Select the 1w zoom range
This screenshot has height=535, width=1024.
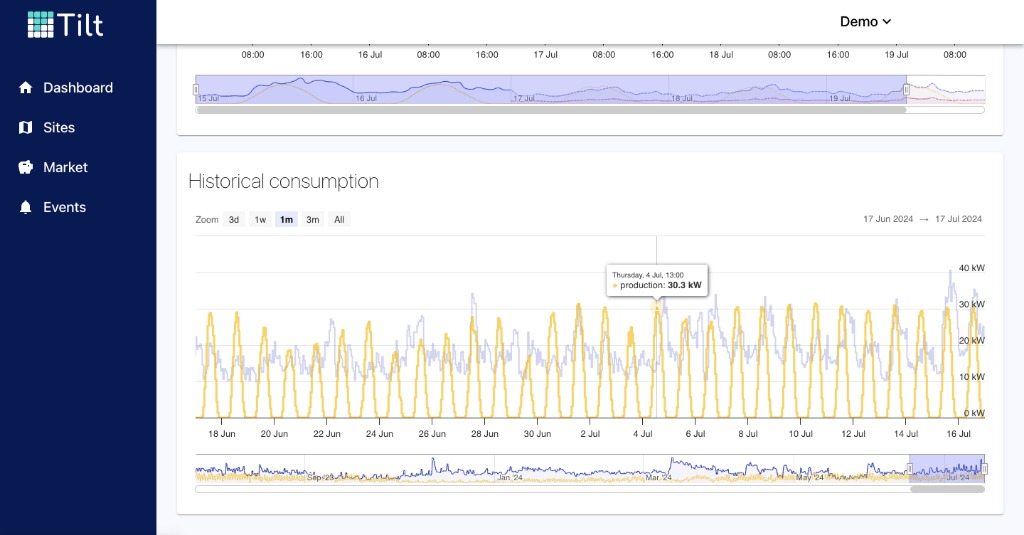(x=260, y=220)
